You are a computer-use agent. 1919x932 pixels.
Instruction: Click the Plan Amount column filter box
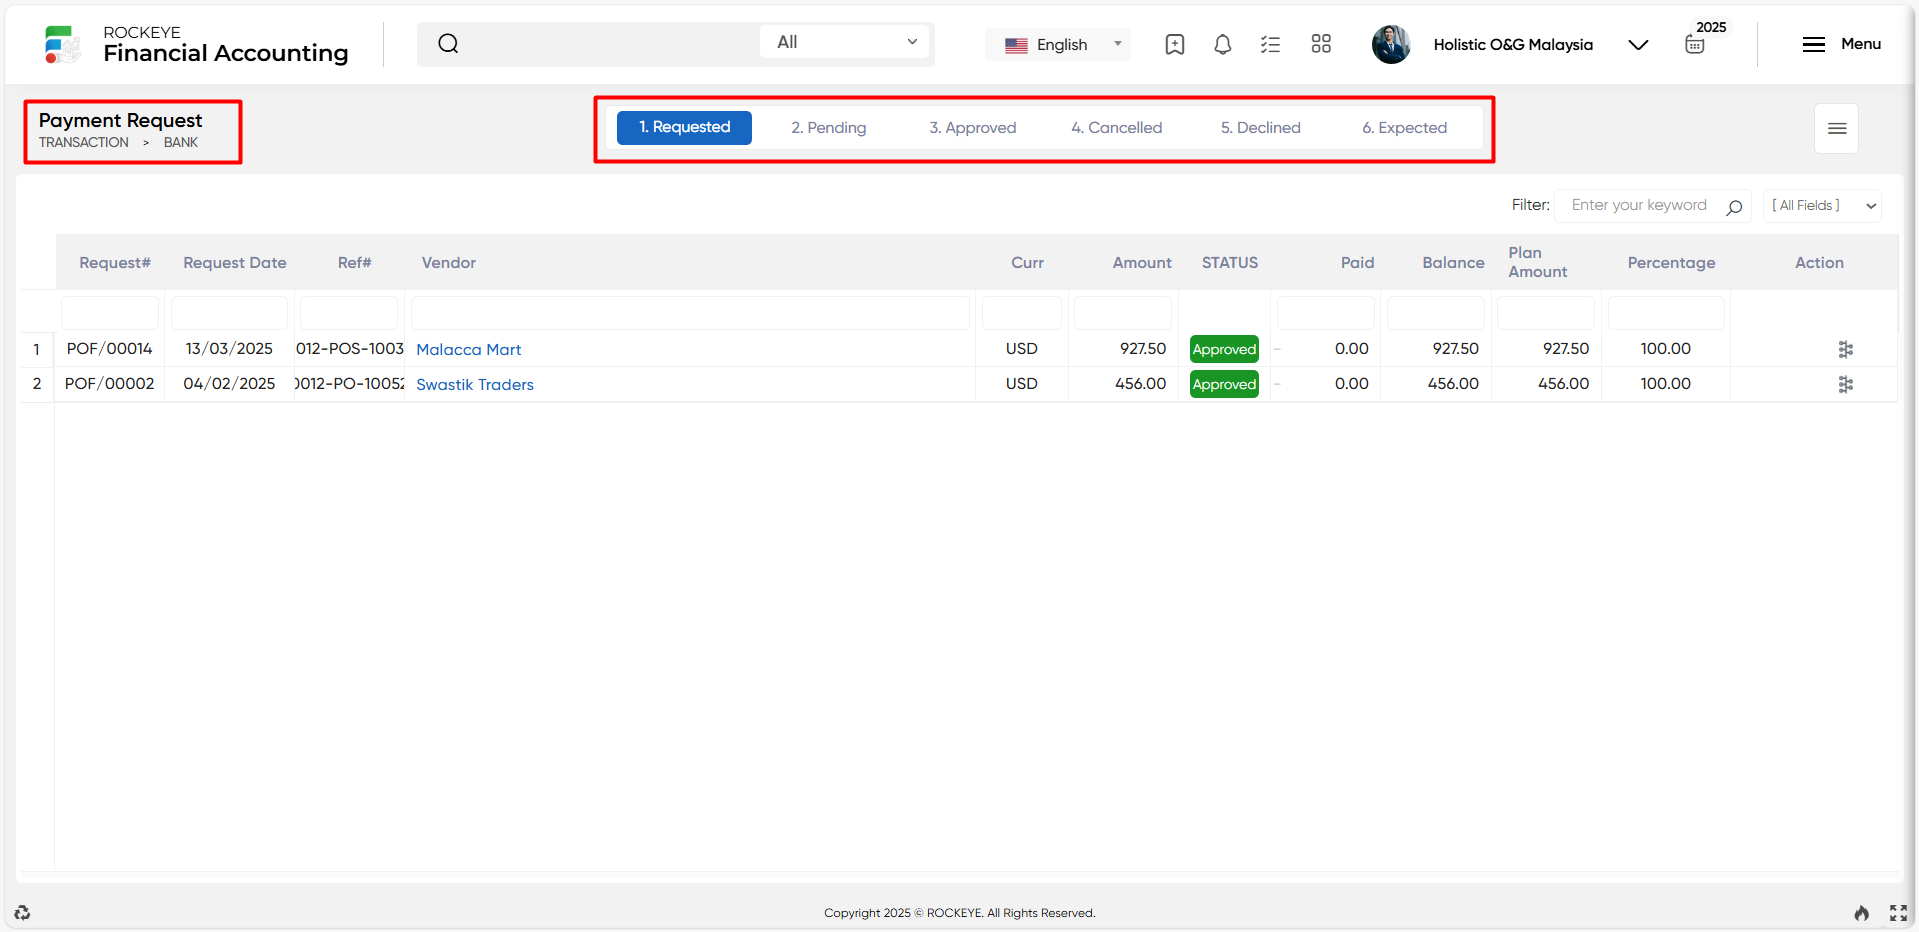(x=1546, y=313)
